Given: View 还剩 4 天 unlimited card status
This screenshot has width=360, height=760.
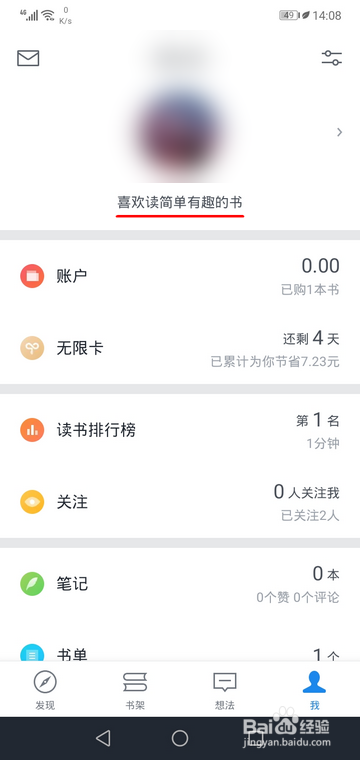Looking at the screenshot, I should (311, 339).
